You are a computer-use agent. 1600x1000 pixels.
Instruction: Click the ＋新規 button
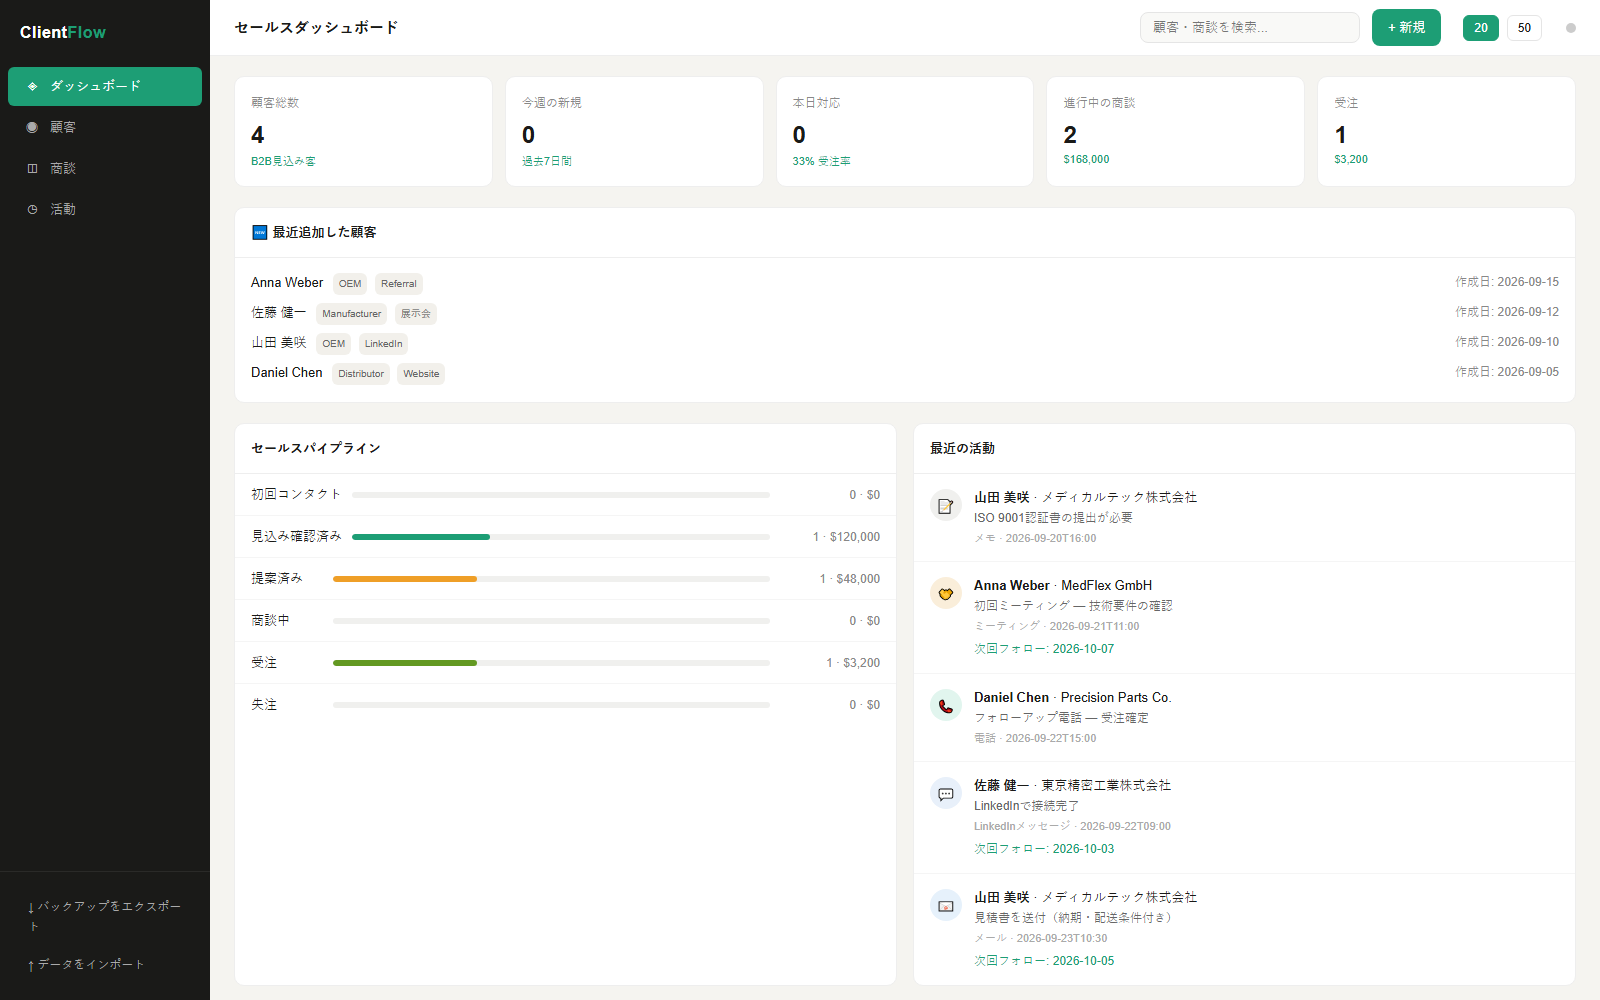(1406, 28)
